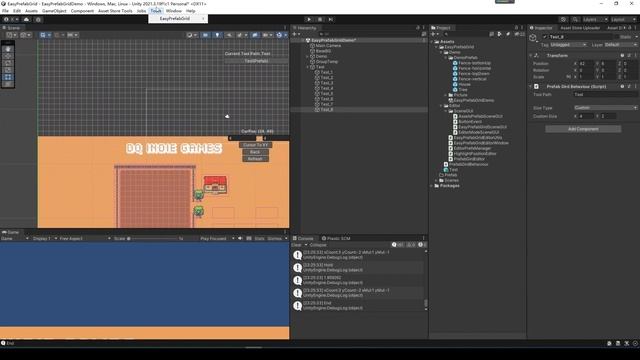640x360 pixels.
Task: Click the Cursor To XY button
Action: tap(255, 145)
